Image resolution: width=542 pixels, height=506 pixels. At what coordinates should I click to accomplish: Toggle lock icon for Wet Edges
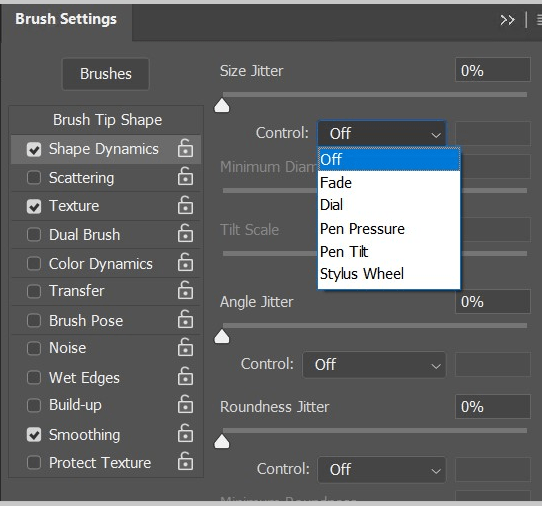[185, 377]
